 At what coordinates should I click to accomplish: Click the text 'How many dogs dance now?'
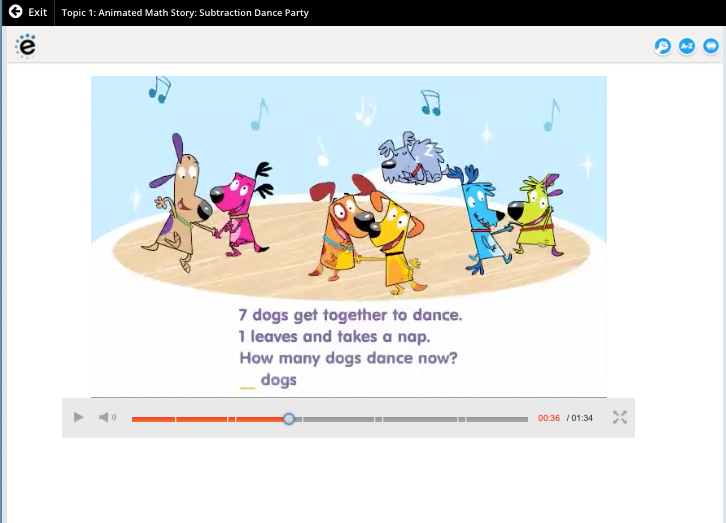348,358
